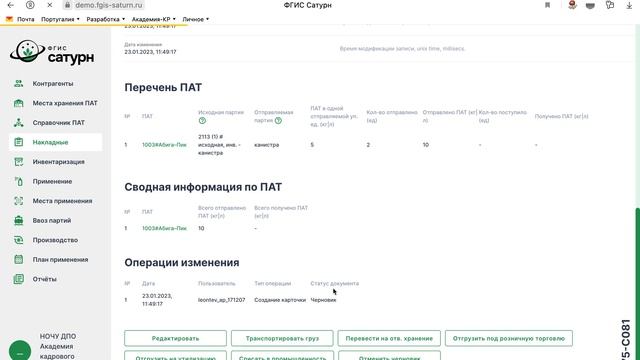Click Перевести на отв. хранение button
This screenshot has height=360, width=640.
(389, 338)
